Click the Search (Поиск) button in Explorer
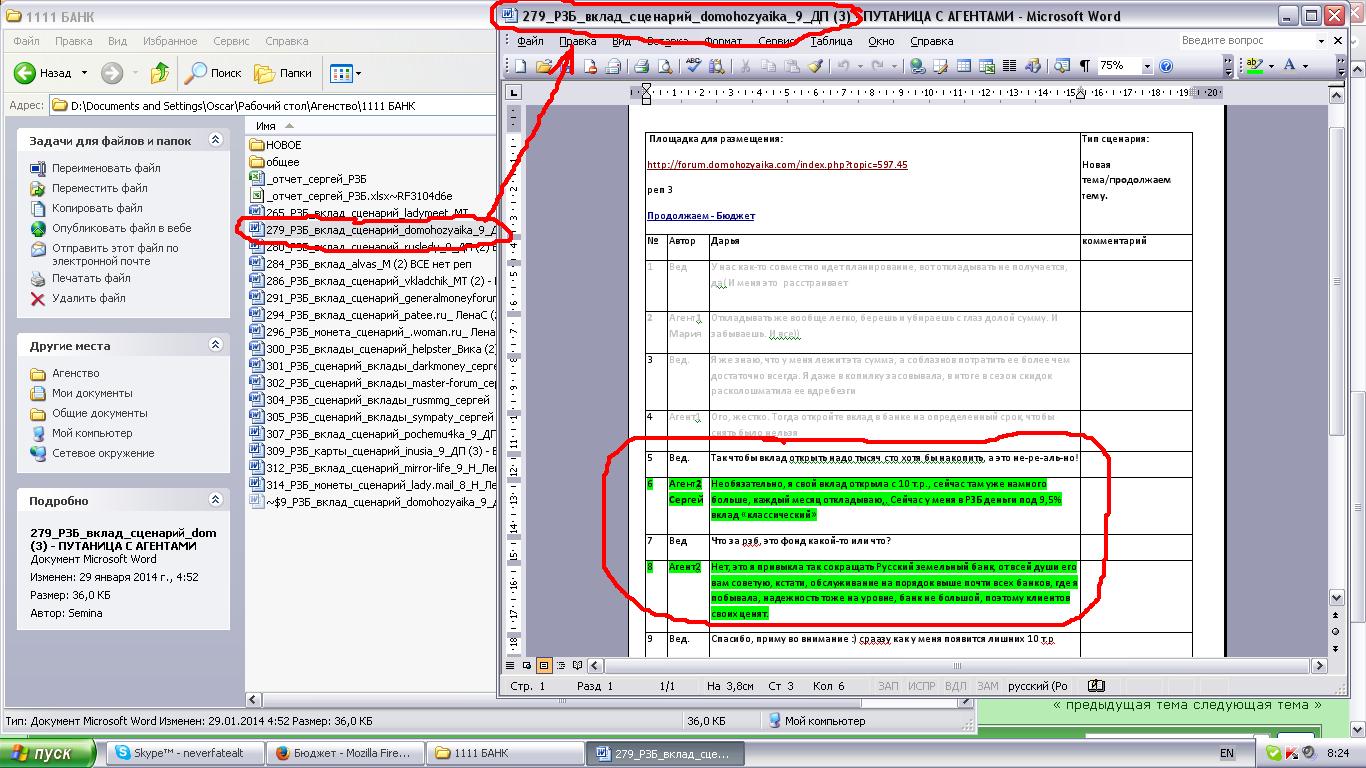 [214, 73]
